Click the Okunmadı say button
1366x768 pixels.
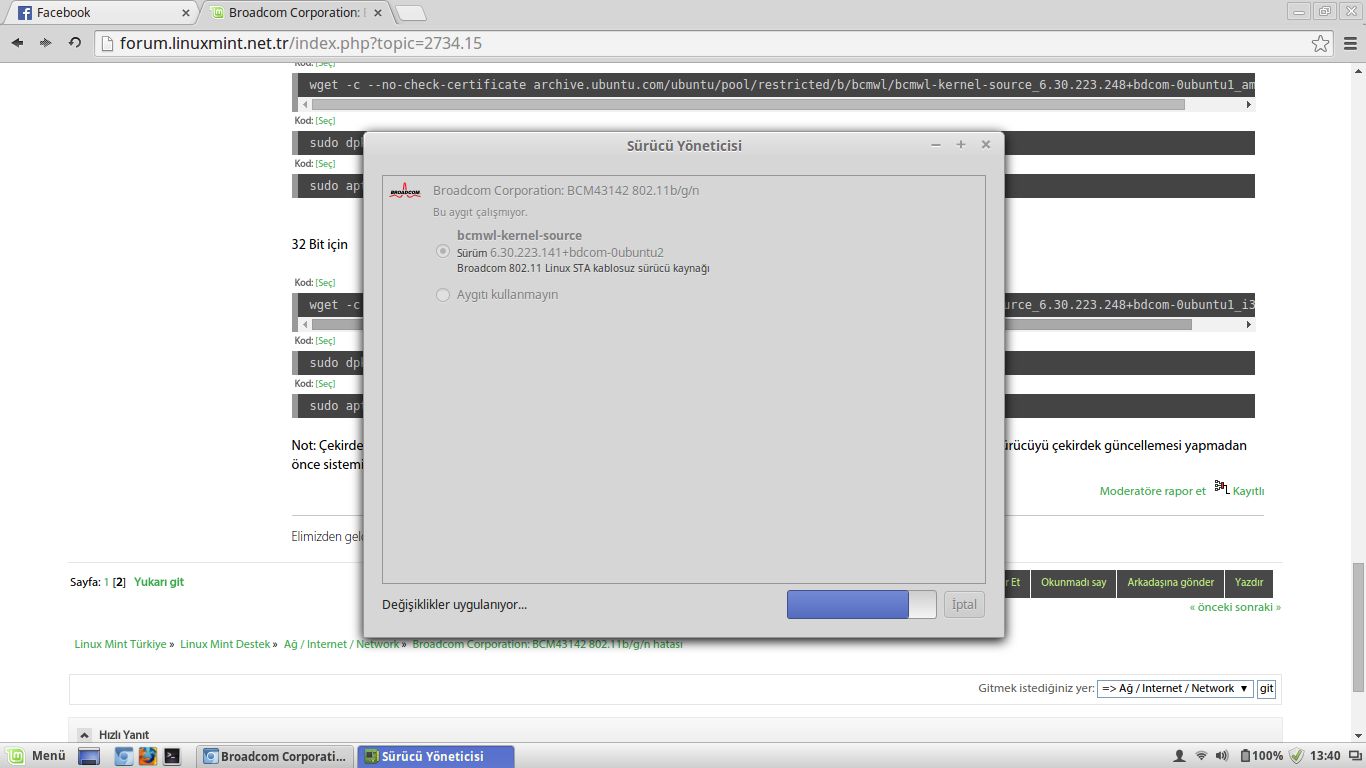(x=1074, y=583)
